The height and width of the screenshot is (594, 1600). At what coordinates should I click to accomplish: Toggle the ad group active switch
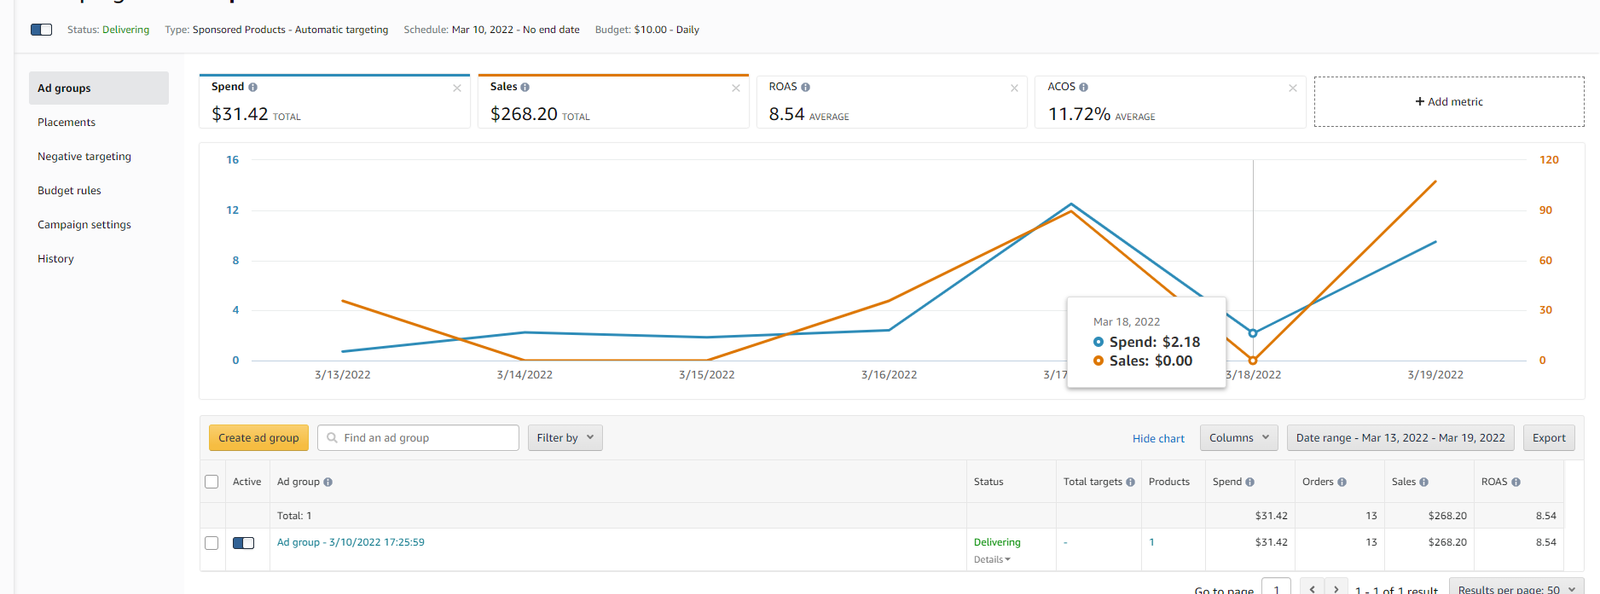coord(244,543)
